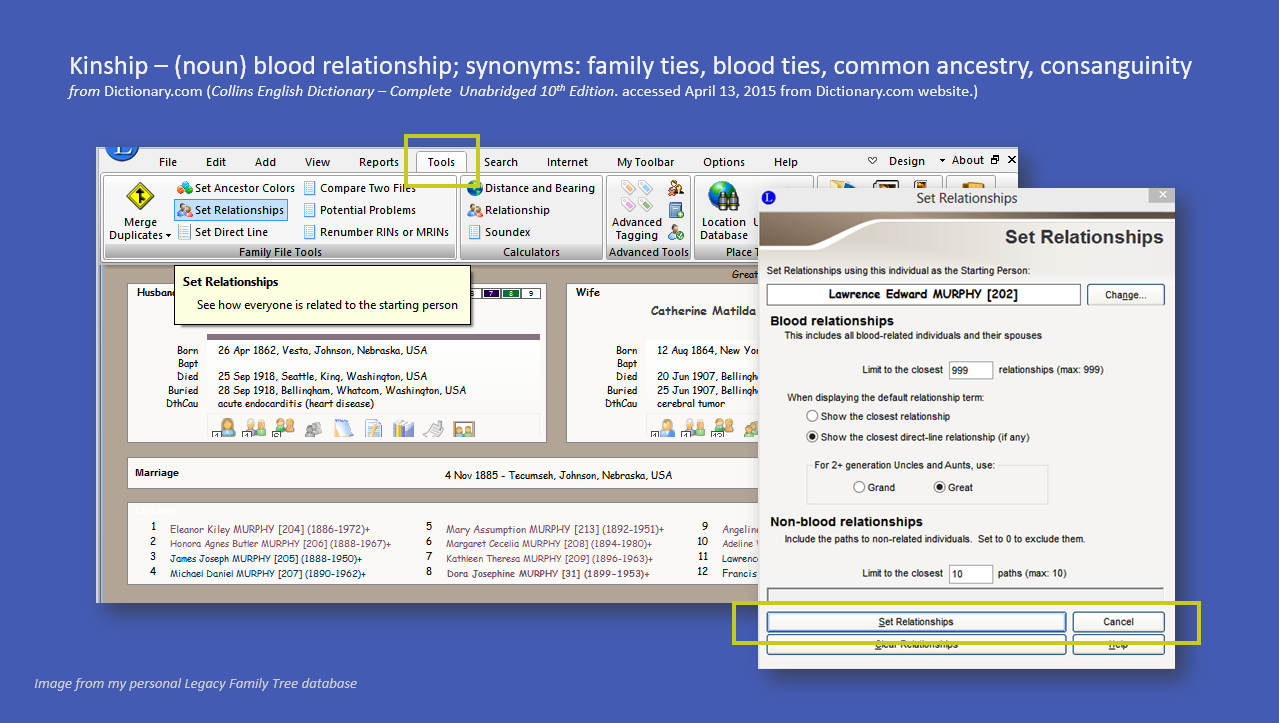Open Set Ancestor Colors tool
1279x723 pixels.
236,188
